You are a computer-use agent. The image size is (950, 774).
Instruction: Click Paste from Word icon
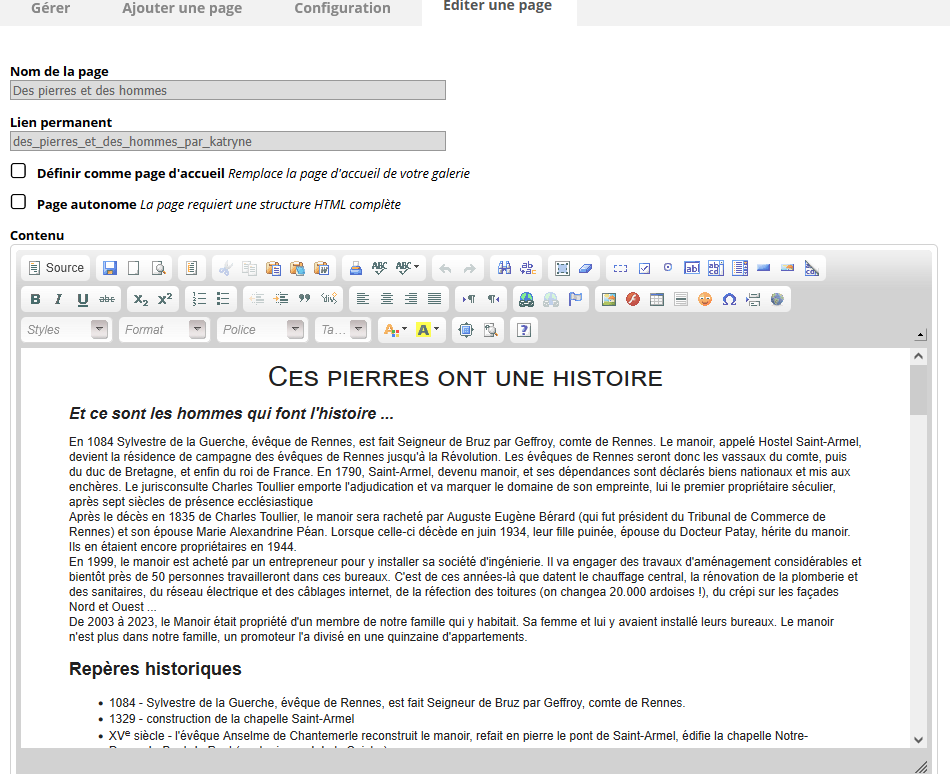point(322,268)
